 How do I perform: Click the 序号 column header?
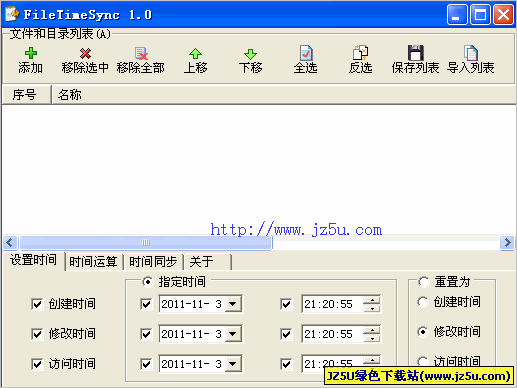pyautogui.click(x=27, y=95)
